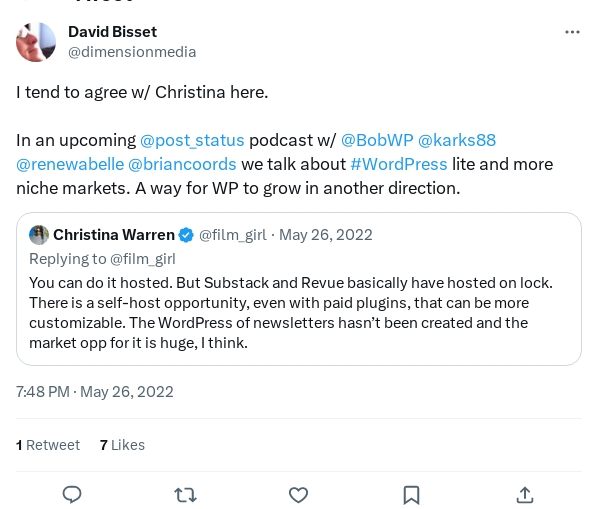Click the #WordPress hashtag
Screen dimensions: 598x509
click(399, 164)
